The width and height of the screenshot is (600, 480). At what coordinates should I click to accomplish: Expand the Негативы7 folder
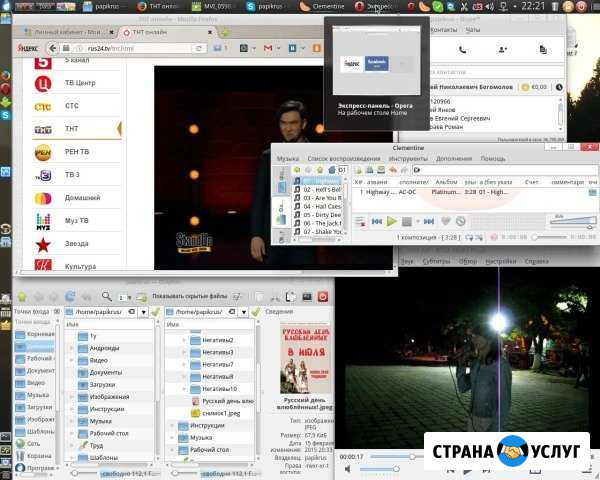184,364
